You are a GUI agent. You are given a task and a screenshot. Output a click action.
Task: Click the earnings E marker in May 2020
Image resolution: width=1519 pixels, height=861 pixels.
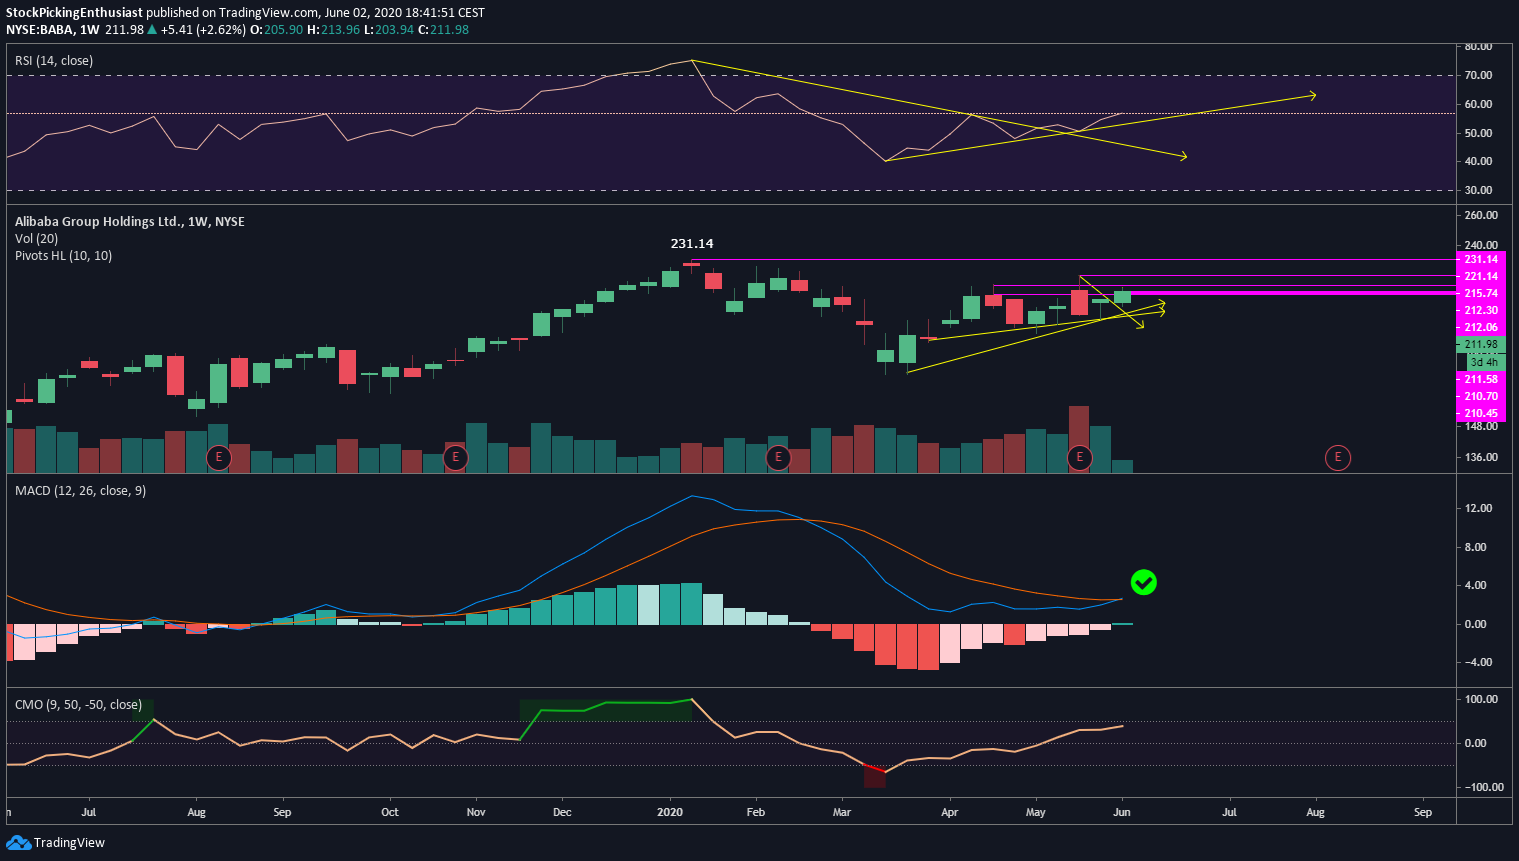click(x=1079, y=458)
